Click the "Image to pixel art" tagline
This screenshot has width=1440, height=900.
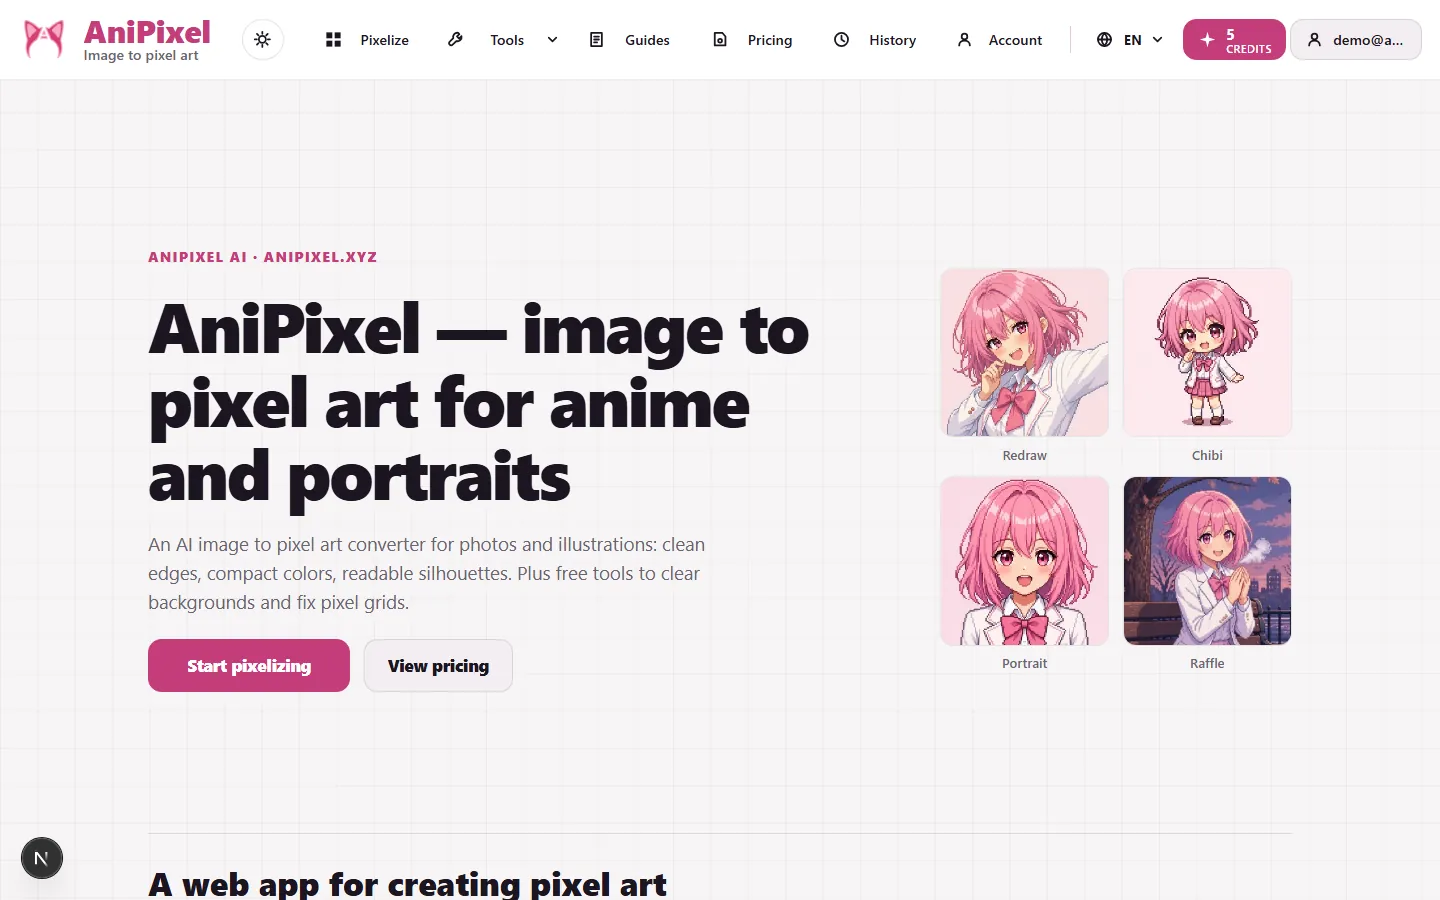coord(141,56)
